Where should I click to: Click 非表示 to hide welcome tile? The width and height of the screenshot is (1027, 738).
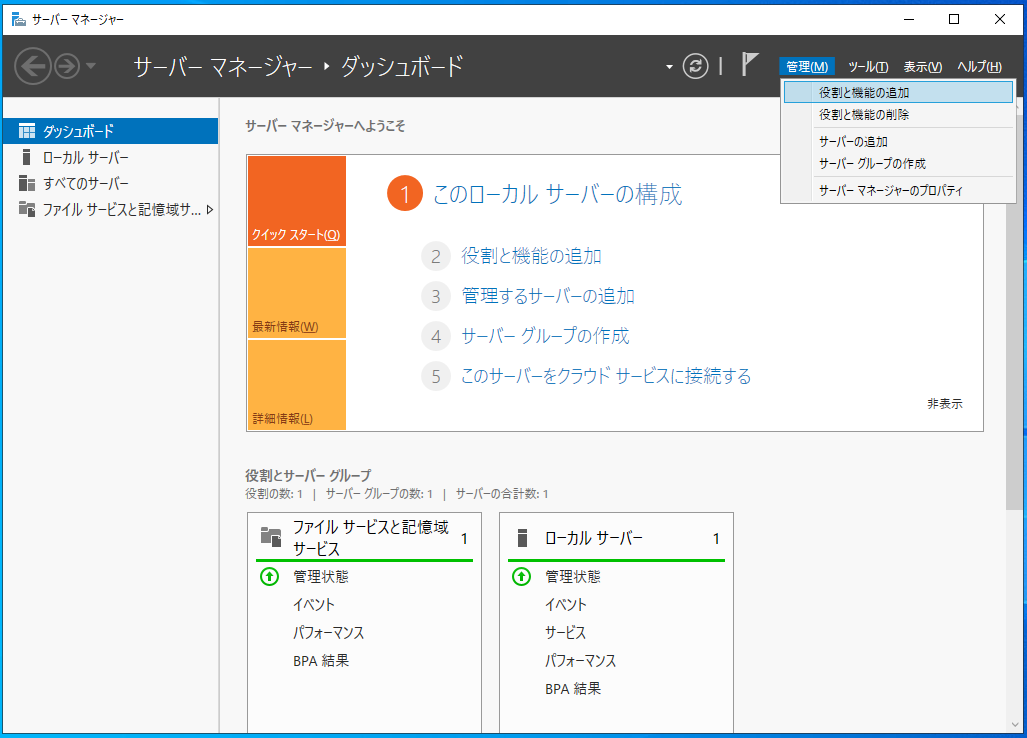[x=944, y=403]
